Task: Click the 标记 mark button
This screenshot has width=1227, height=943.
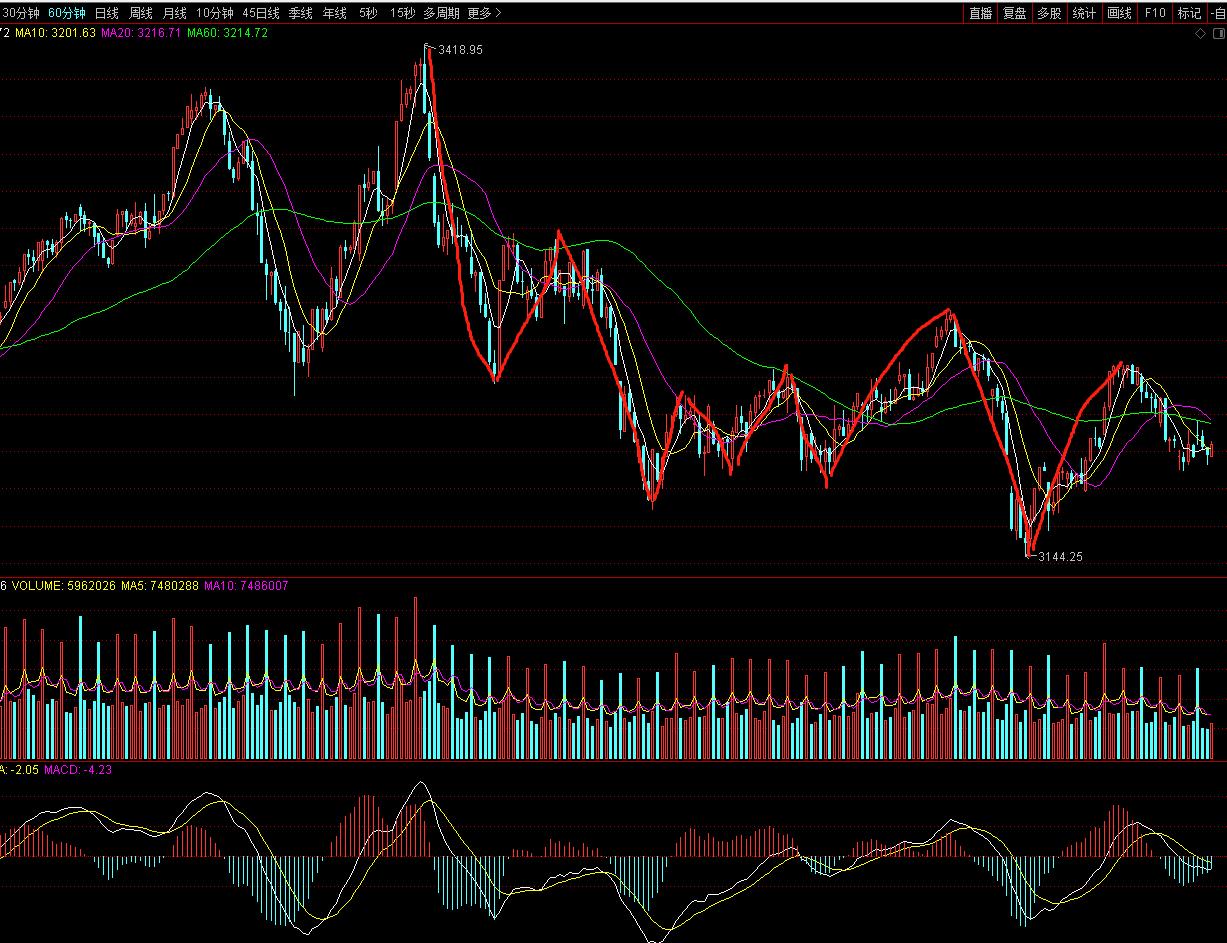Action: click(1189, 13)
